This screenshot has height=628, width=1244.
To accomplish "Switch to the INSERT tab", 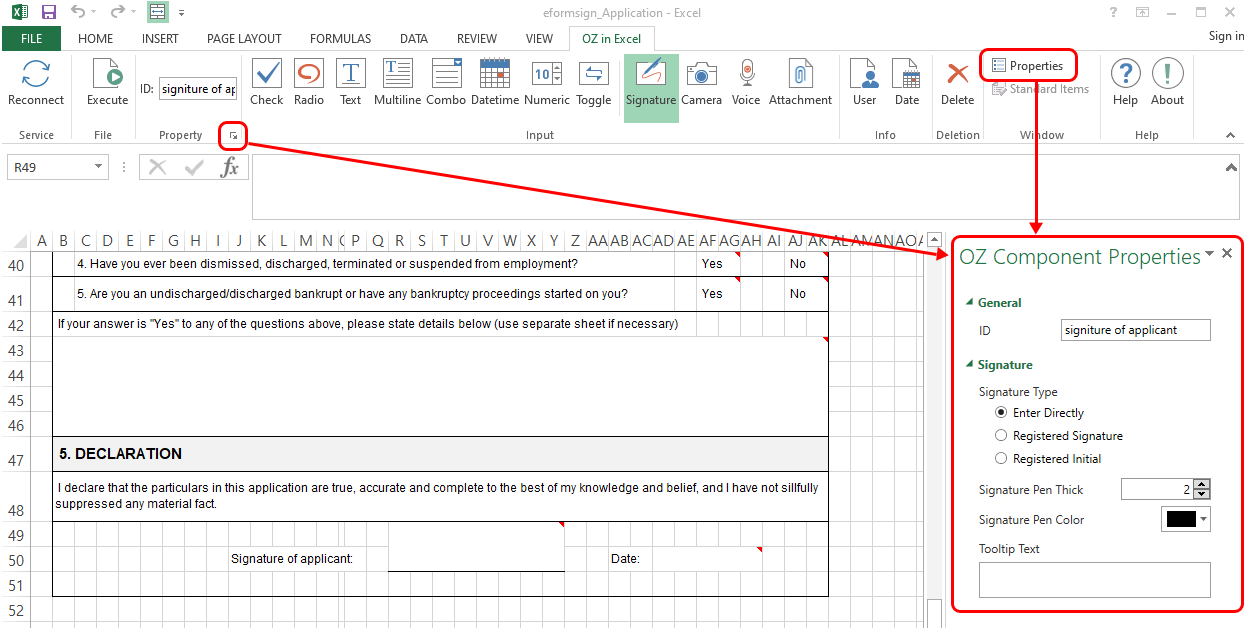I will [160, 39].
